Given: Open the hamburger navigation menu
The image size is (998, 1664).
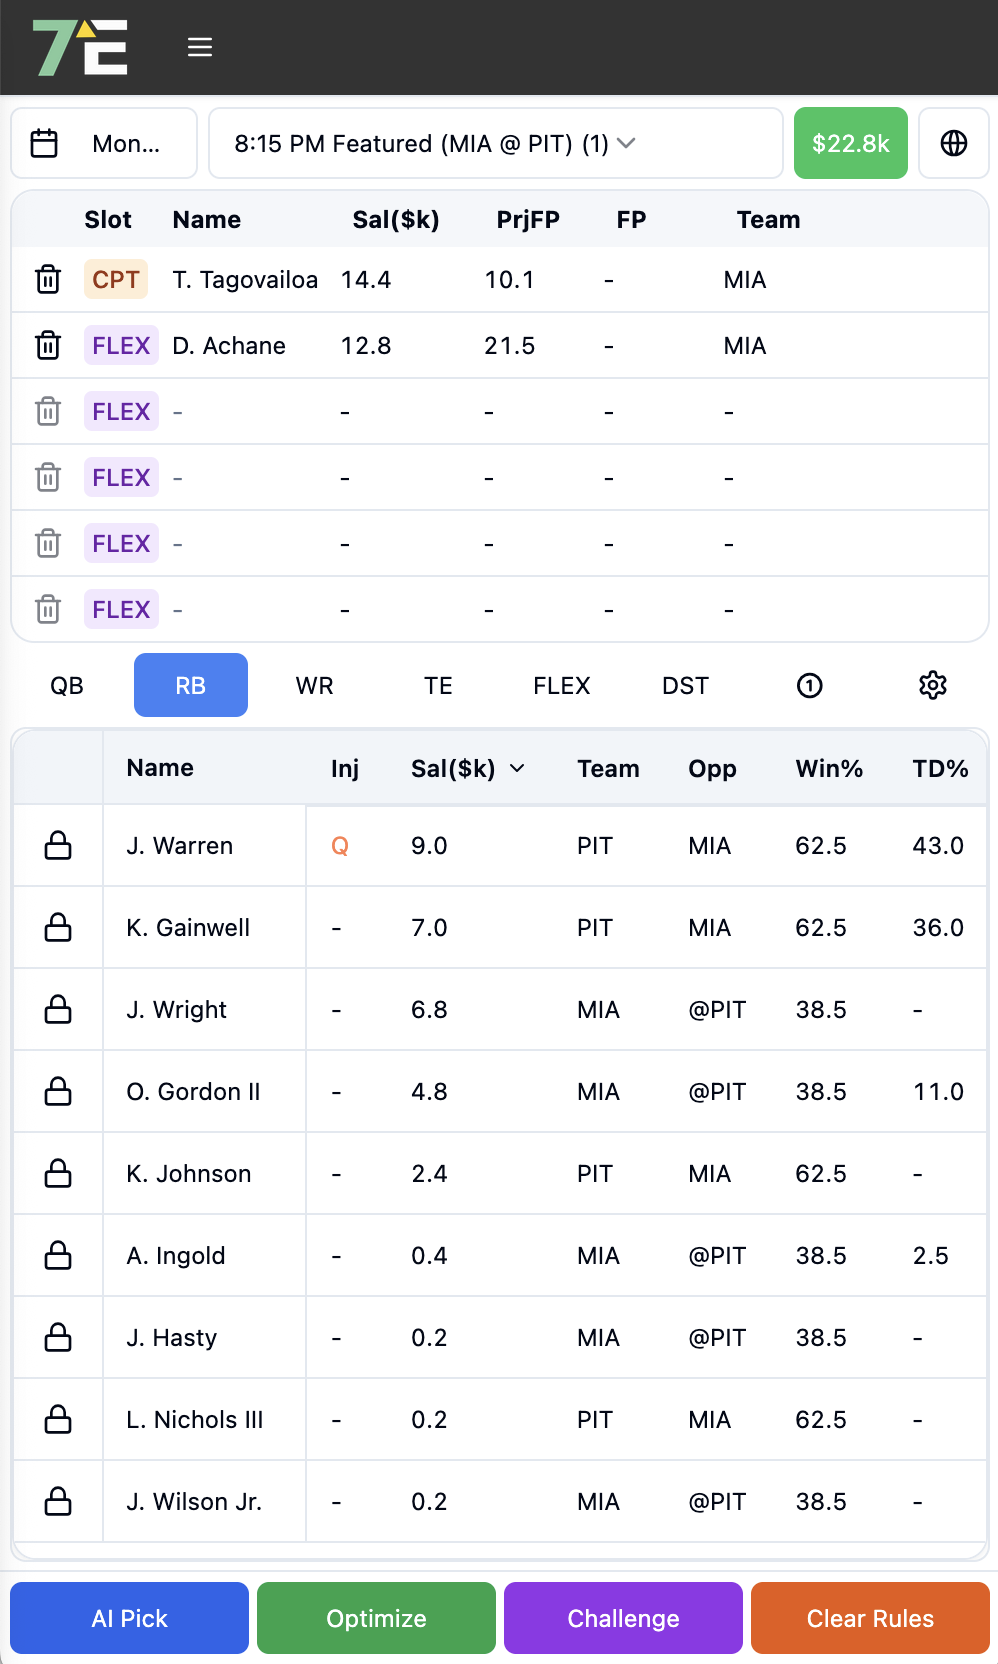Looking at the screenshot, I should click(200, 46).
